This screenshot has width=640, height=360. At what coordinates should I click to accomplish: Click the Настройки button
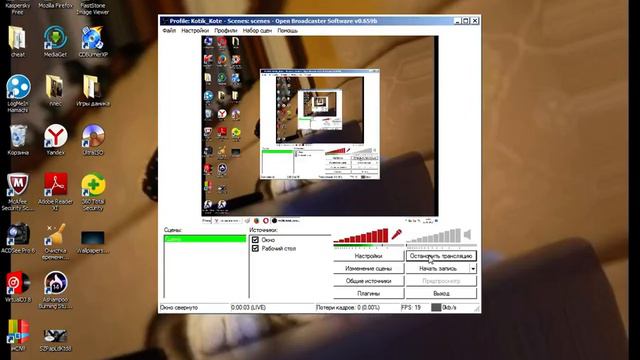369,256
